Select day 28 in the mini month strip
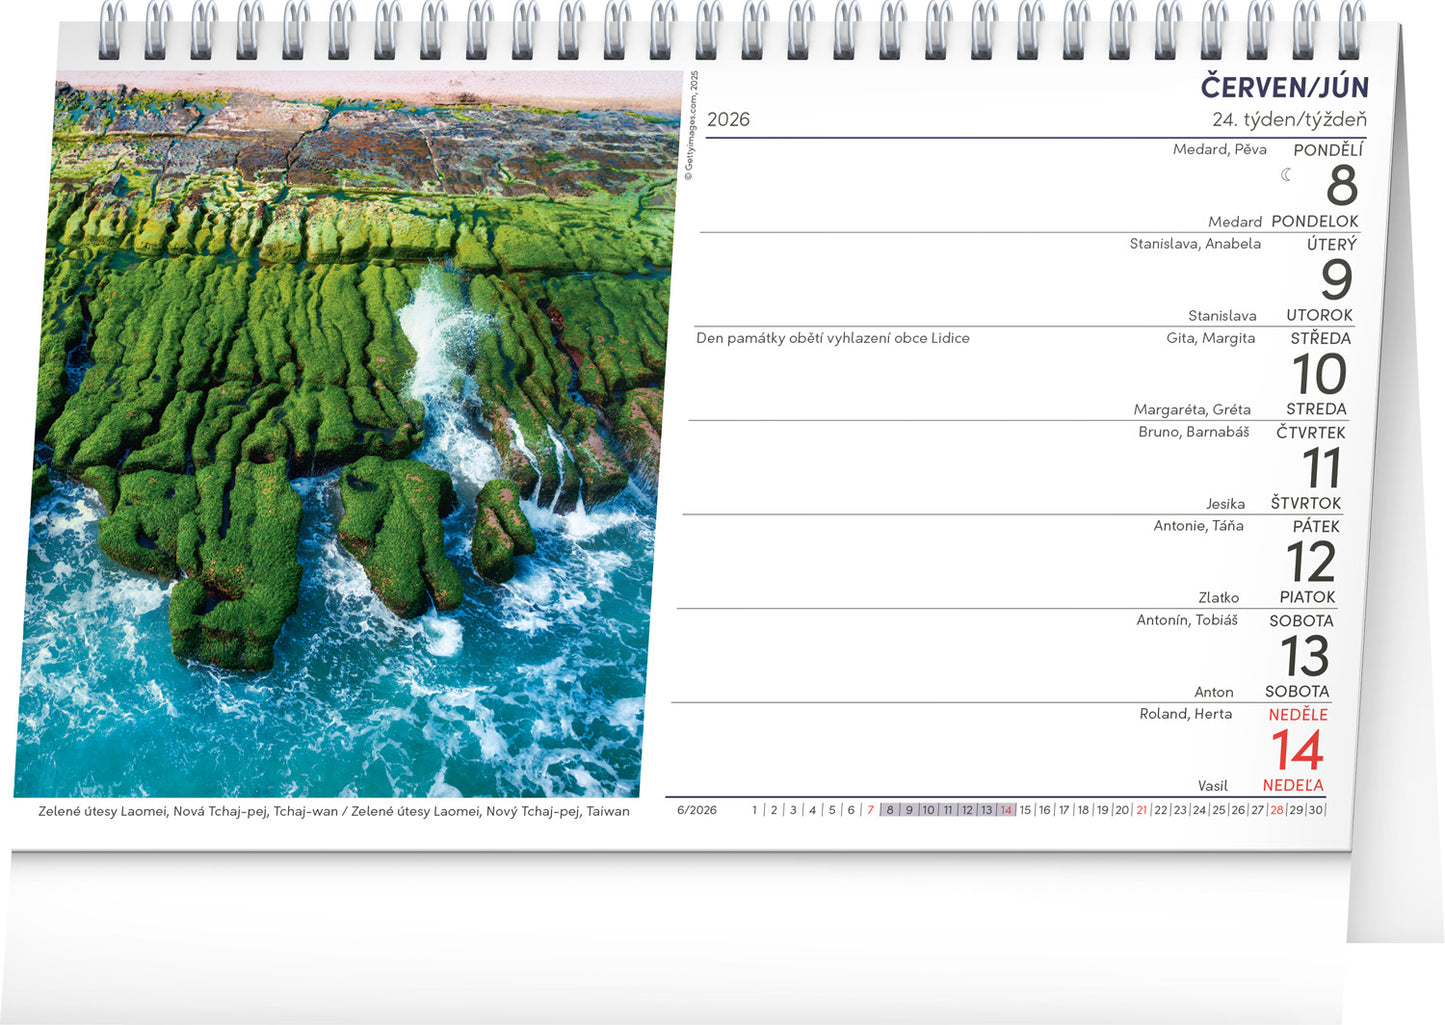Image resolution: width=1445 pixels, height=1025 pixels. pyautogui.click(x=1276, y=810)
